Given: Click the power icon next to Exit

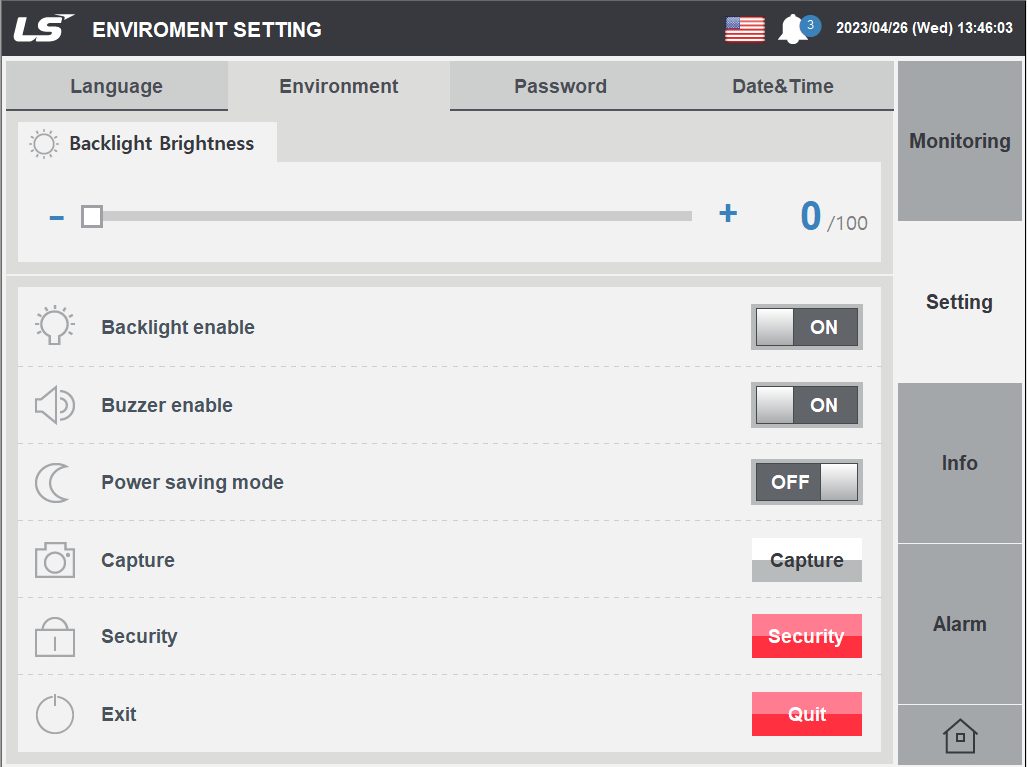Looking at the screenshot, I should (x=54, y=714).
